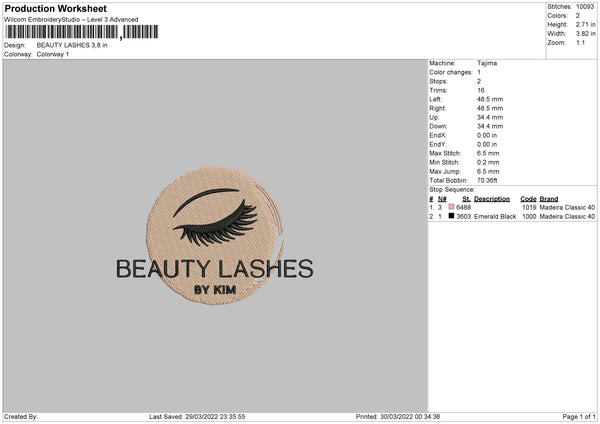Click the black Emerald Black color swatch
600x424 pixels.
point(451,216)
